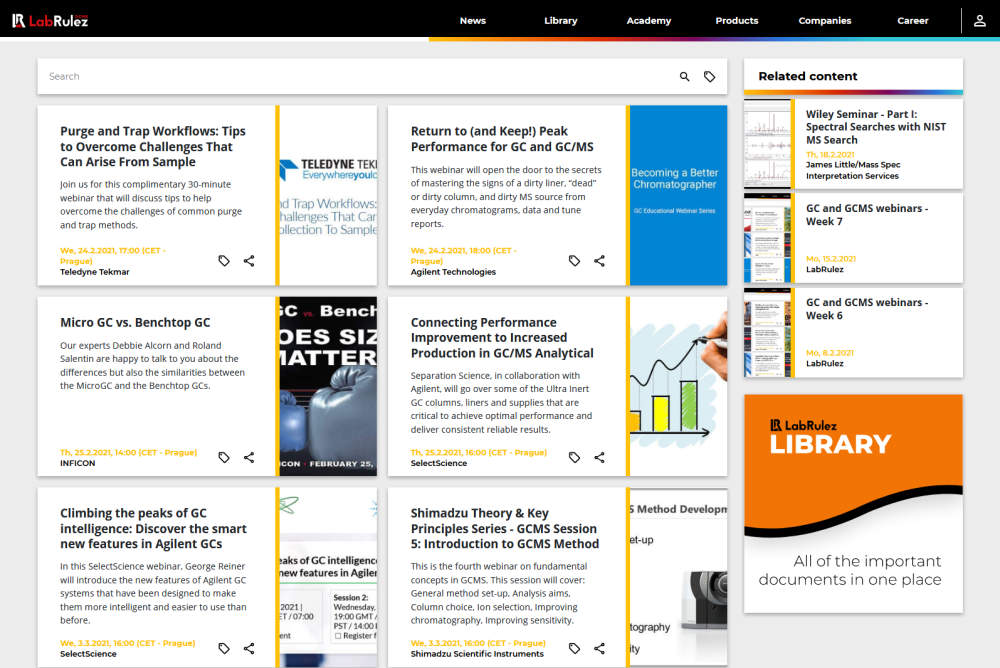Viewport: 1000px width, 668px height.
Task: Click Week 7 webinars thumbnail
Action: coord(767,238)
